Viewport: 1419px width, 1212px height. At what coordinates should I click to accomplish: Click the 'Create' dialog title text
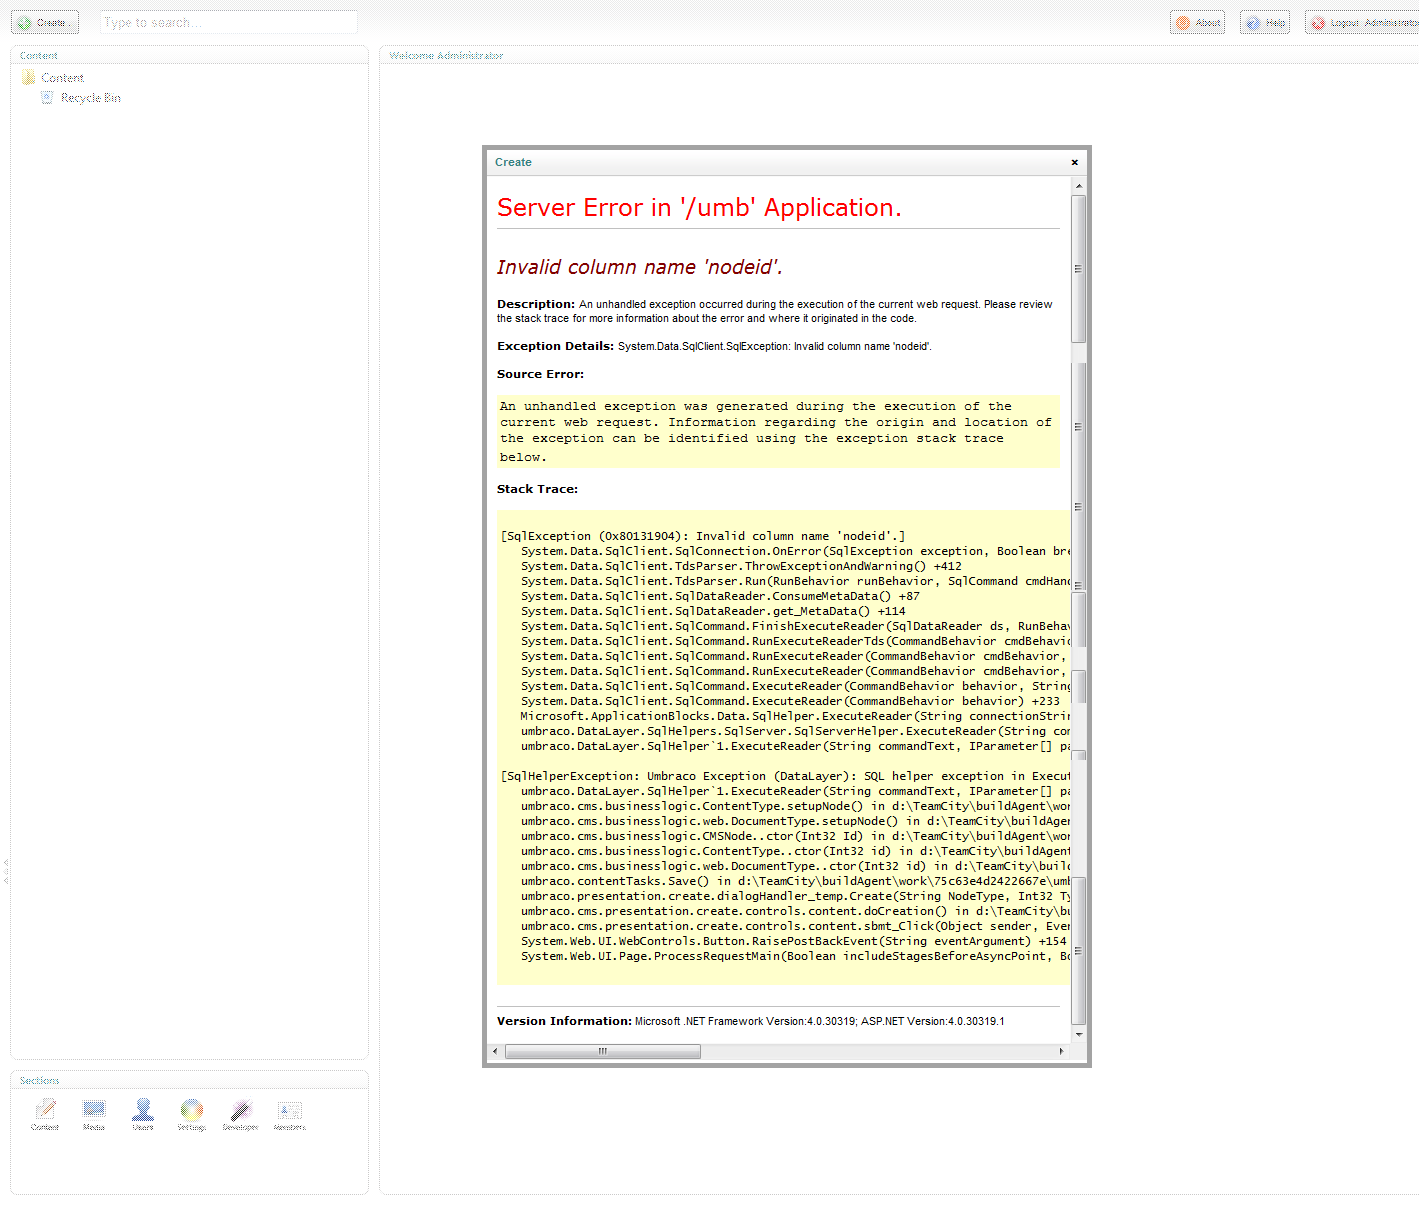pos(513,162)
